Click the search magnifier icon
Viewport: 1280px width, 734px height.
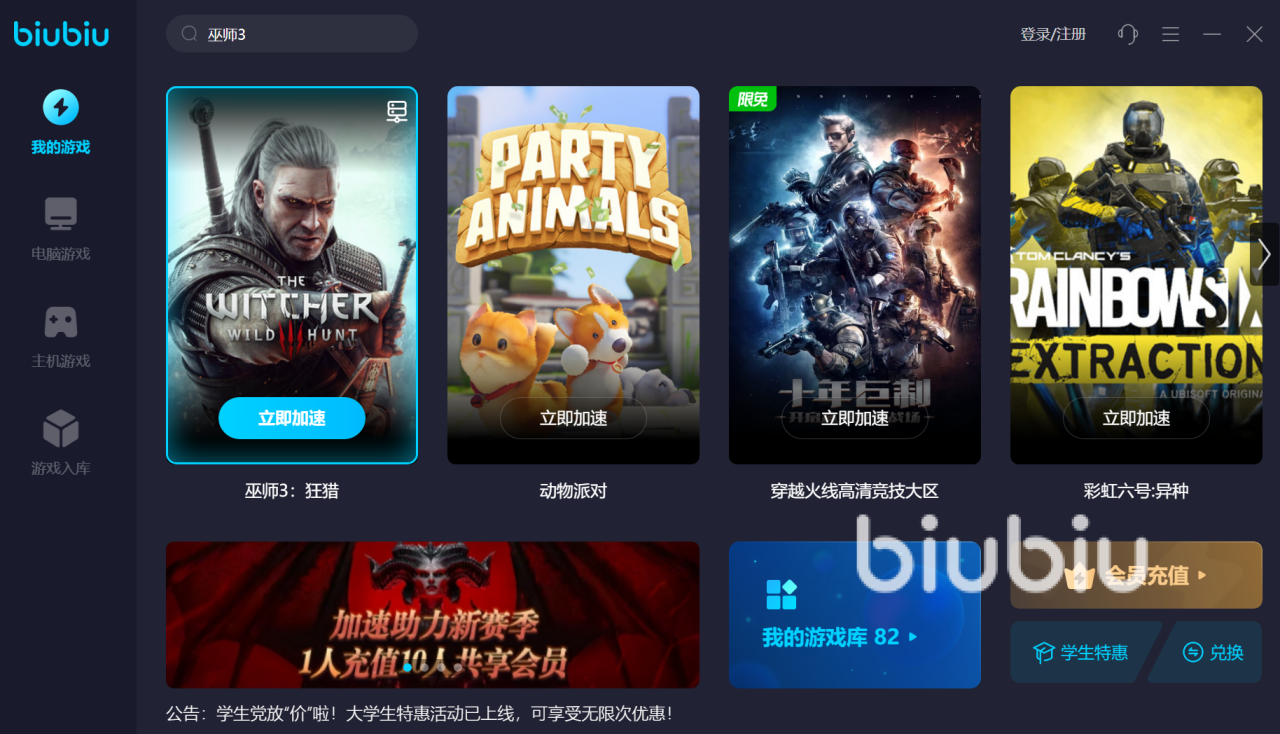tap(189, 34)
